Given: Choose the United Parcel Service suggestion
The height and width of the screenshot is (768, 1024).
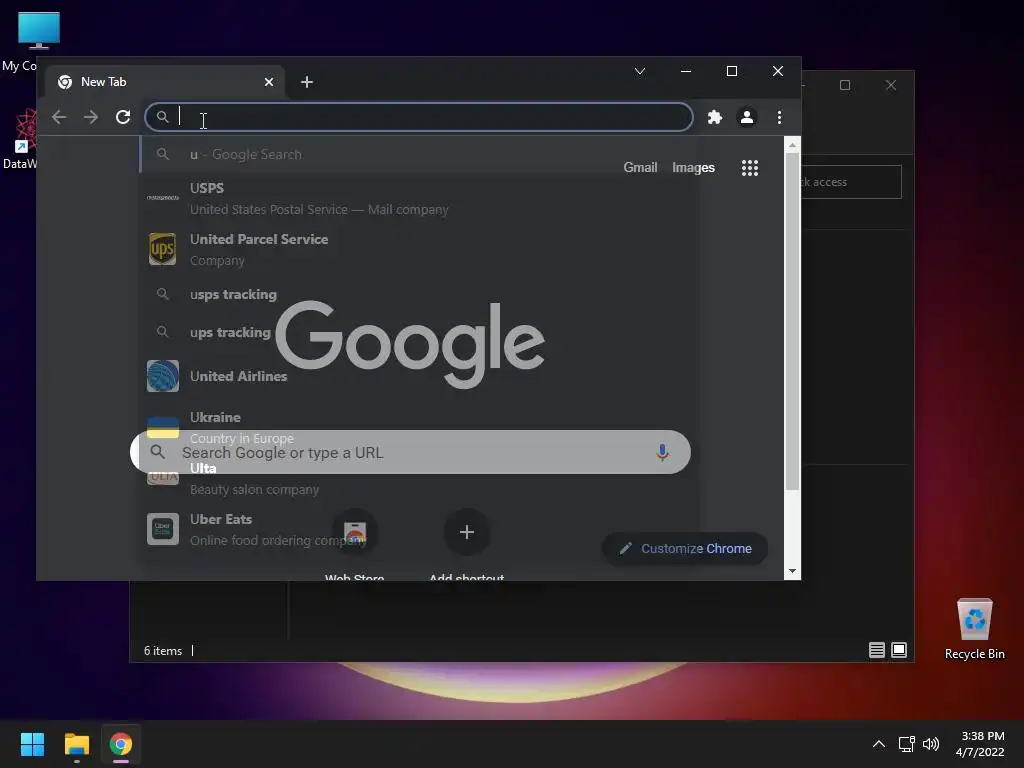Looking at the screenshot, I should (418, 249).
